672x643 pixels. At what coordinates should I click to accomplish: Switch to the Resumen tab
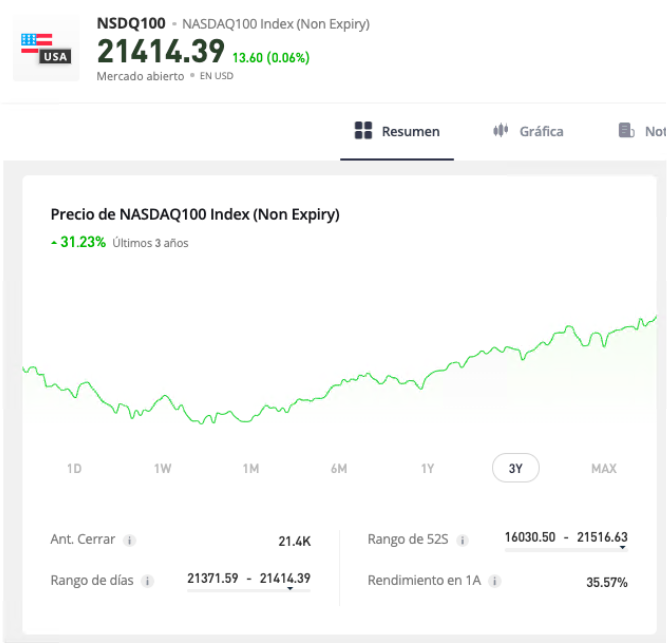coord(397,132)
